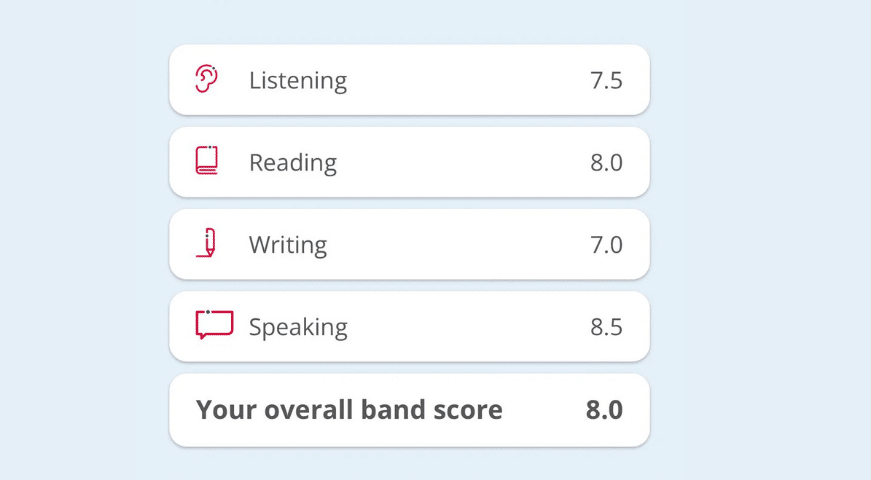
Task: Open the Reading score card
Action: pos(450,162)
